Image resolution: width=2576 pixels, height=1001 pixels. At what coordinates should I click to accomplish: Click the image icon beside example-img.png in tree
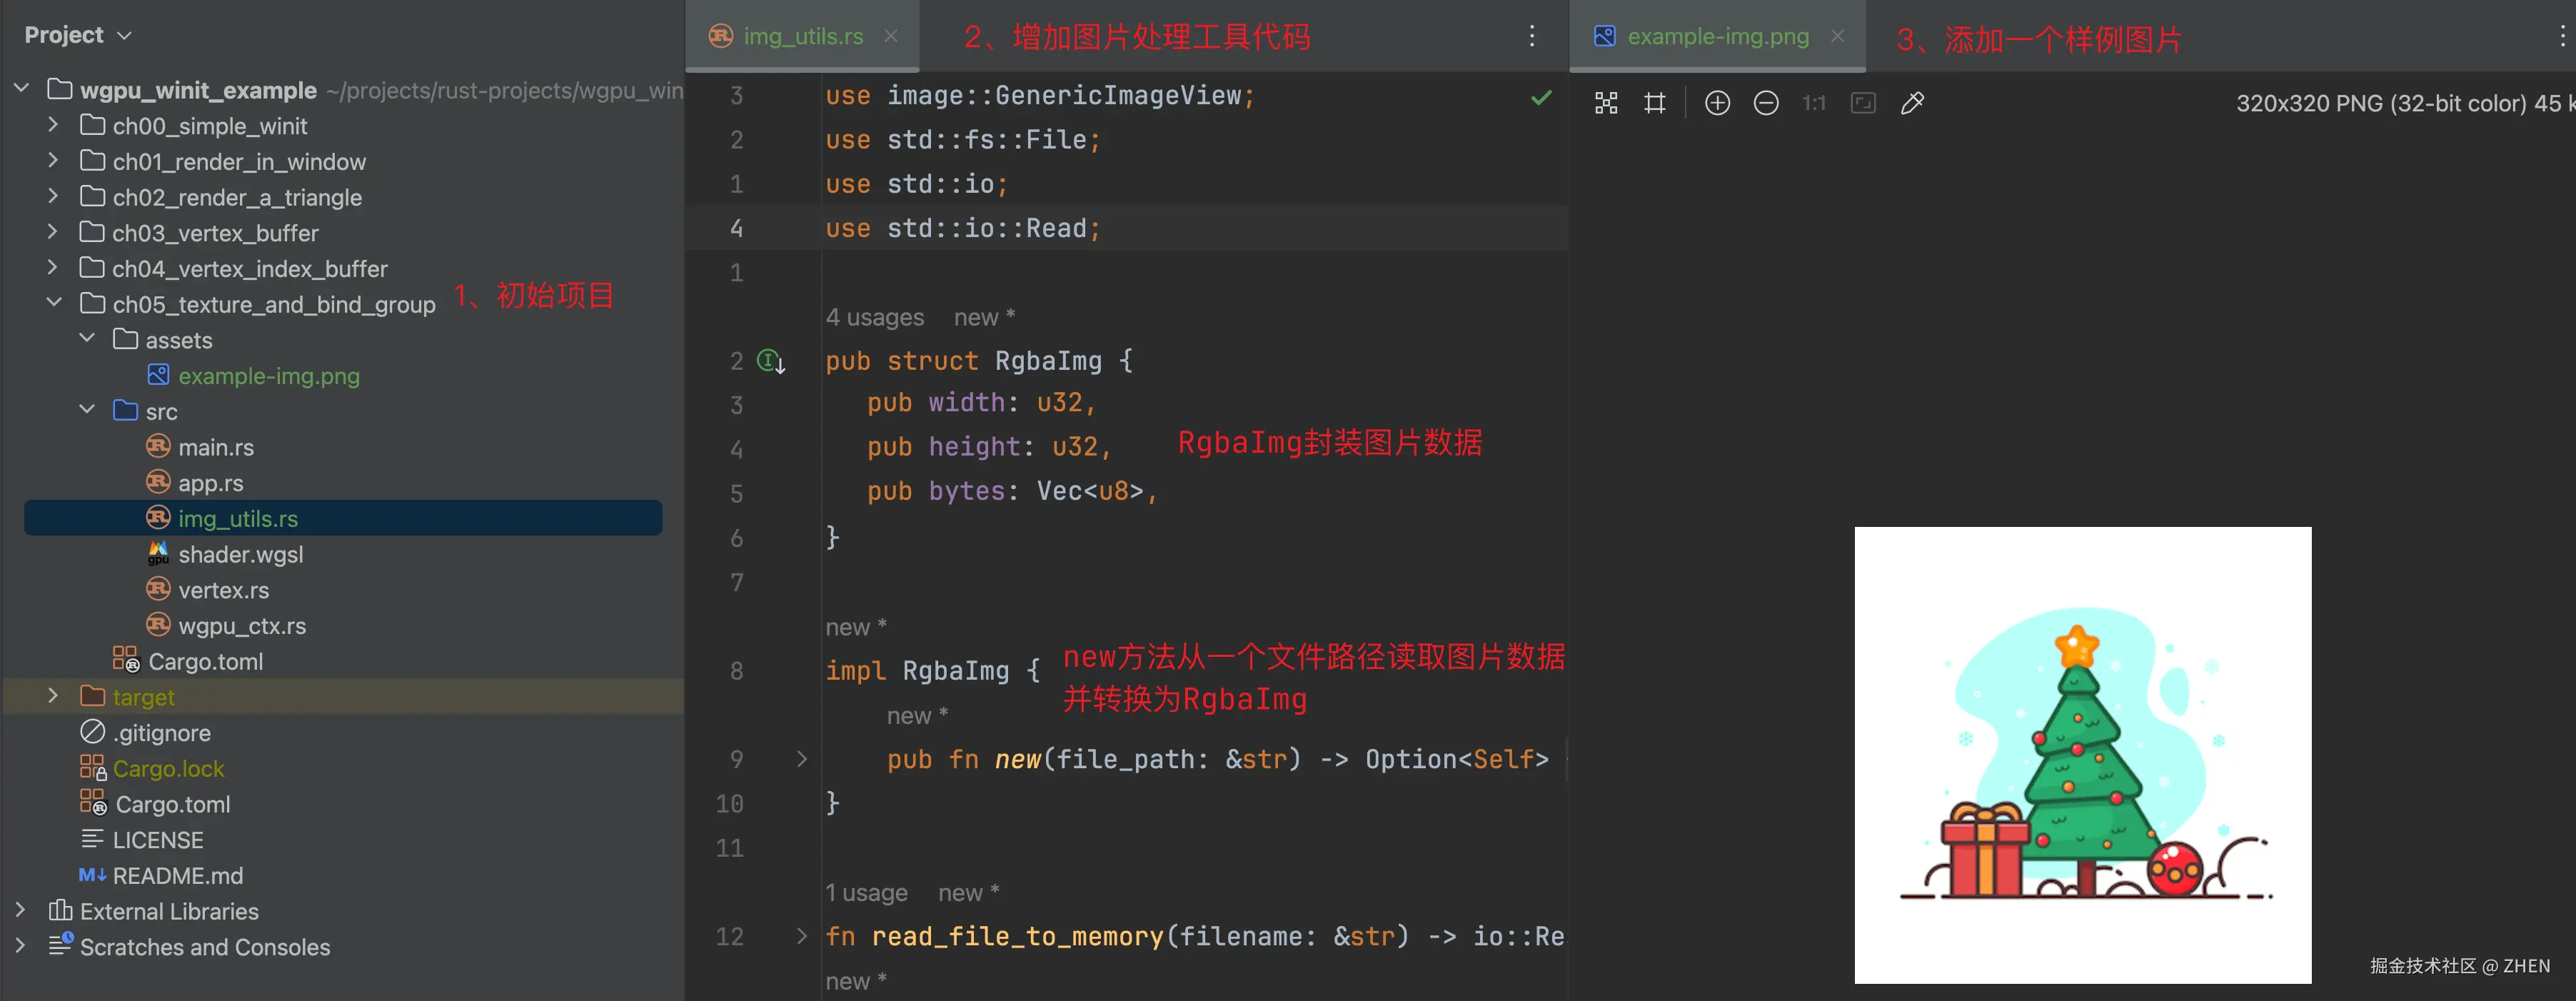click(158, 375)
